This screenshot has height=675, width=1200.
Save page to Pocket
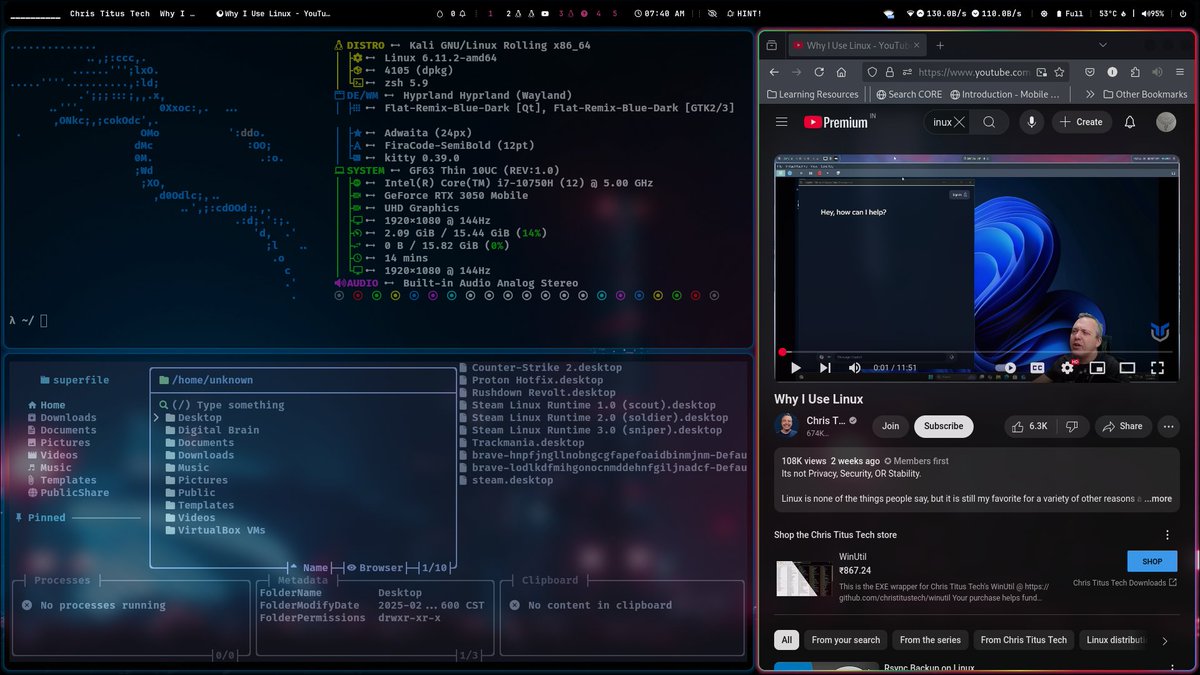coord(1089,72)
